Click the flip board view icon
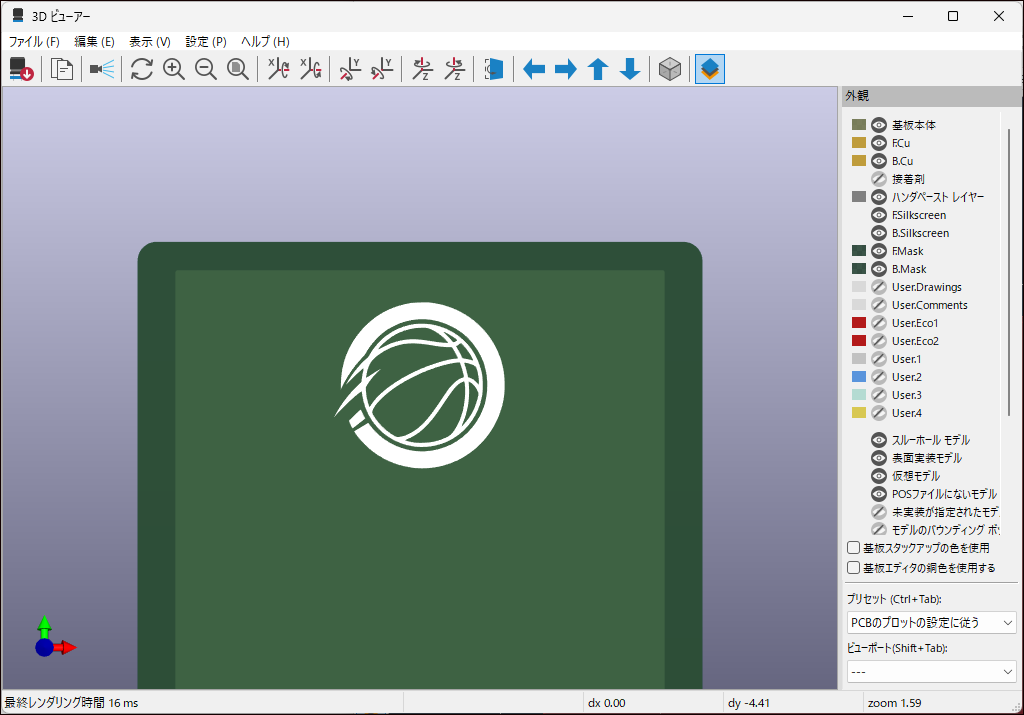The width and height of the screenshot is (1024, 715). (x=494, y=69)
